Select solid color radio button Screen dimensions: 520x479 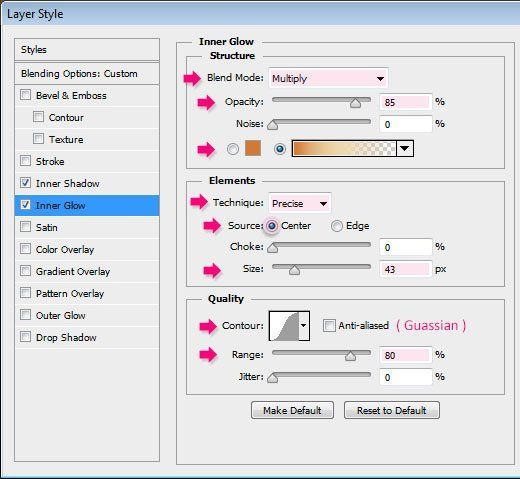click(233, 149)
